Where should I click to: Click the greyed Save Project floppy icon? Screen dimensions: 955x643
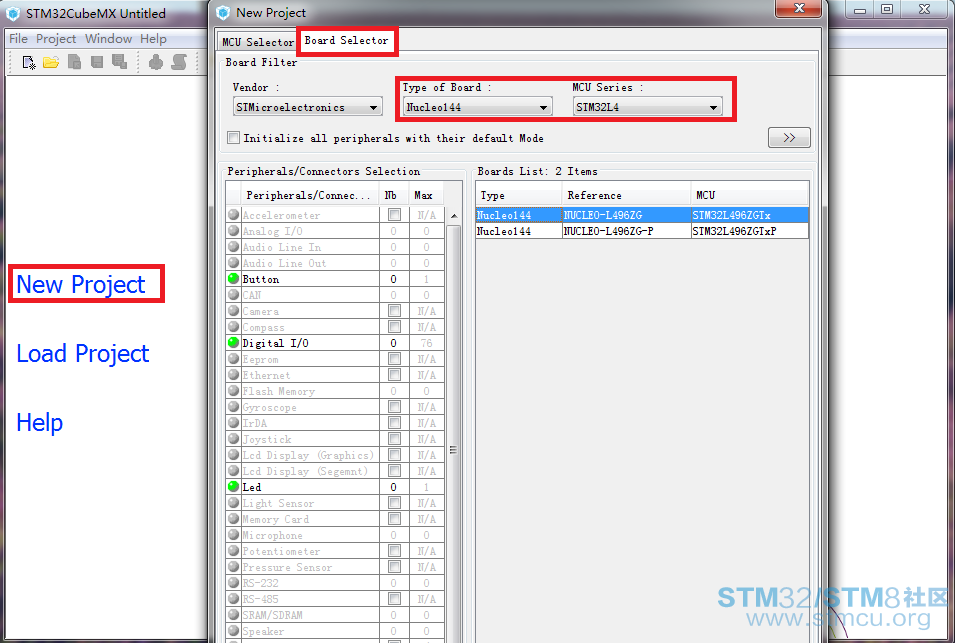[x=97, y=62]
